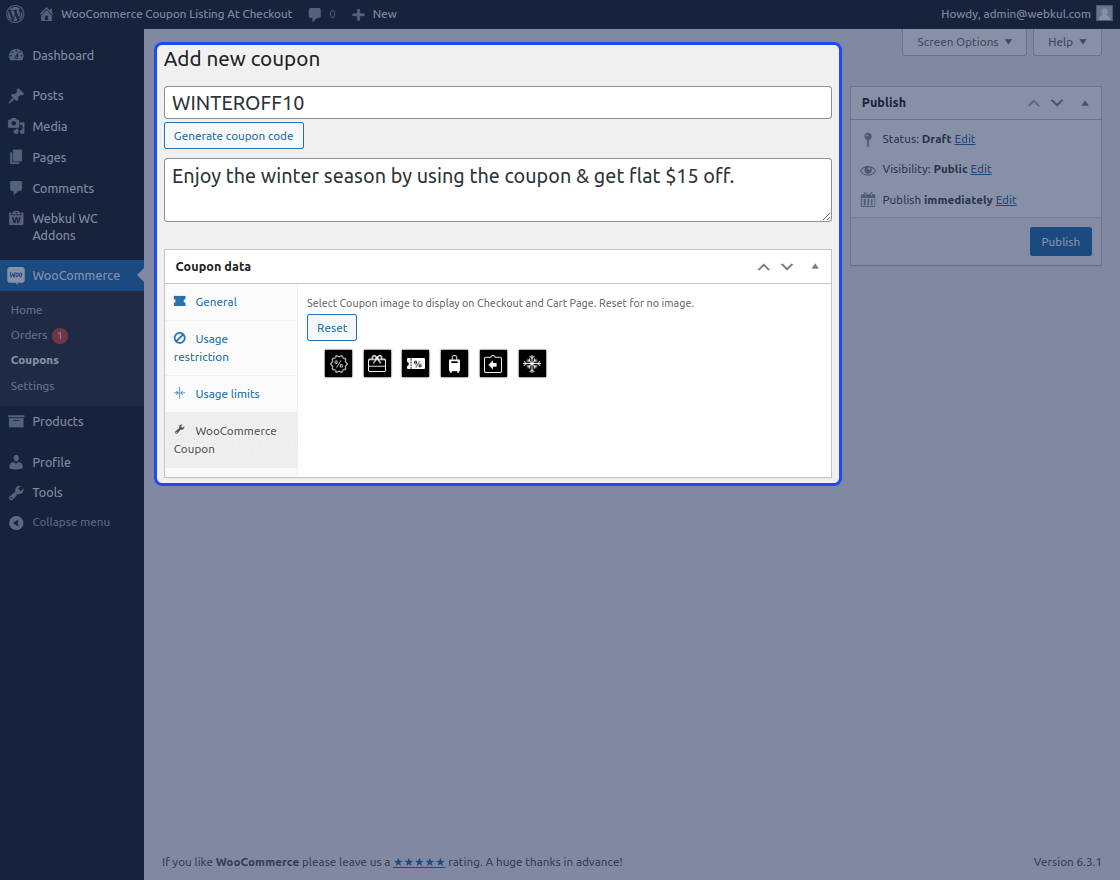Screen dimensions: 1120x880
Task: Reset the coupon image selection
Action: (x=332, y=328)
